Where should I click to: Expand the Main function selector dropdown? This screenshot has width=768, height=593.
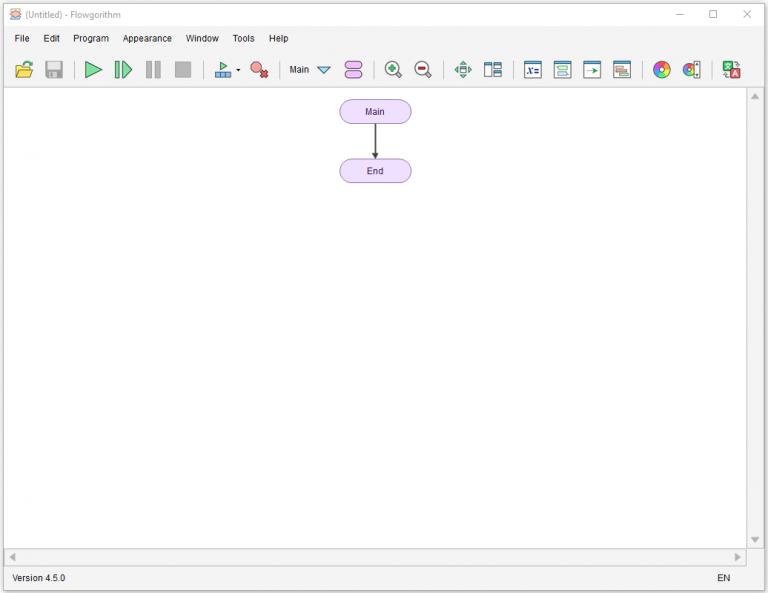coord(323,70)
